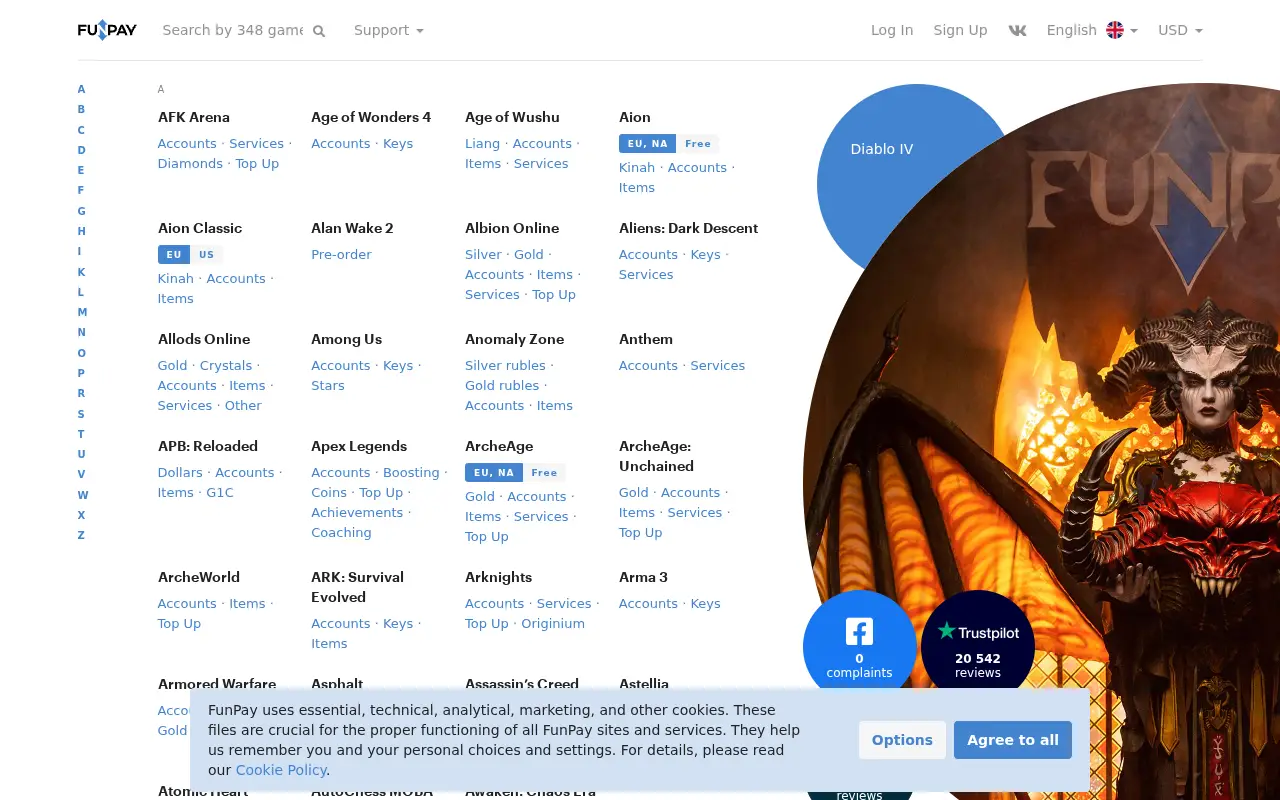Select the EU, NA toggle under Aion
Screen dimensions: 1280x800
pos(647,144)
